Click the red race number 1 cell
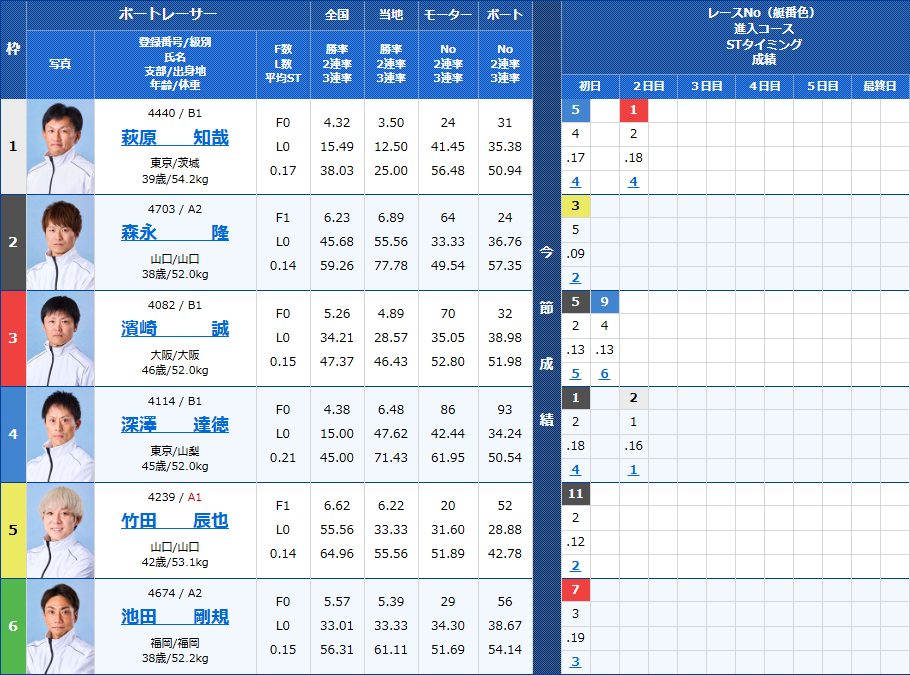Viewport: 910px width, 675px height. tap(633, 109)
